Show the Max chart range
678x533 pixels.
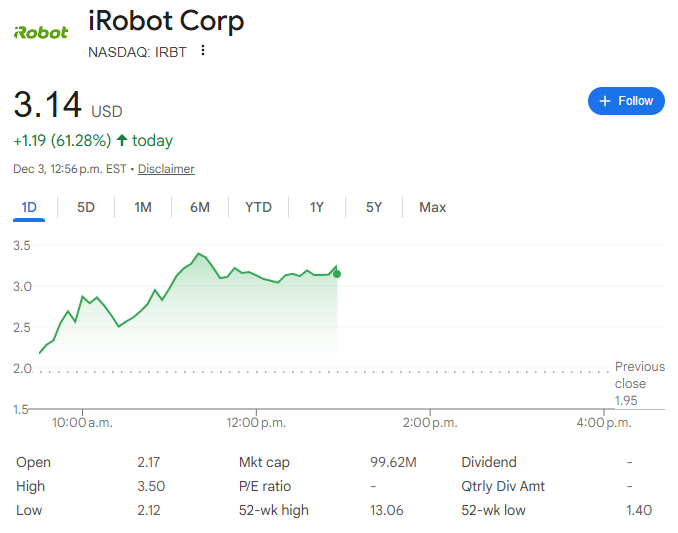(433, 207)
